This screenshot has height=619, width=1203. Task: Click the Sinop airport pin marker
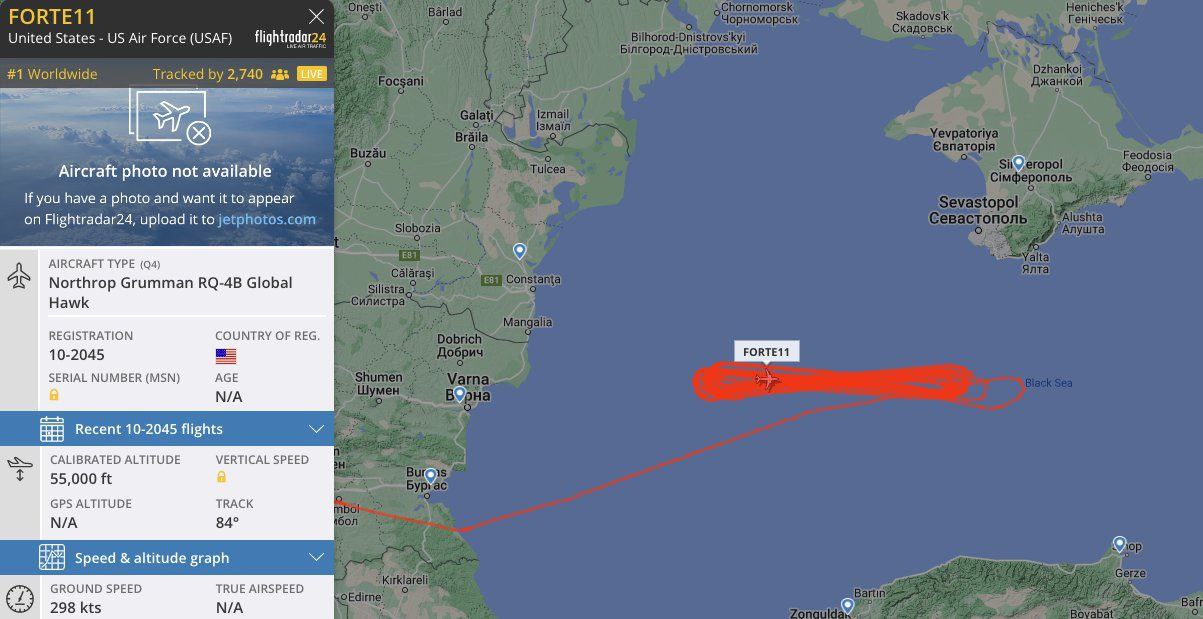pyautogui.click(x=1120, y=544)
